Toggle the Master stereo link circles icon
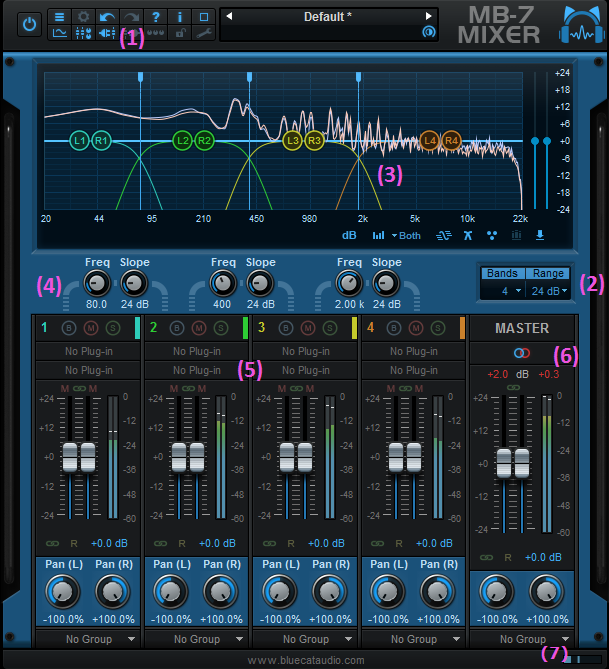This screenshot has width=609, height=669. (x=522, y=353)
